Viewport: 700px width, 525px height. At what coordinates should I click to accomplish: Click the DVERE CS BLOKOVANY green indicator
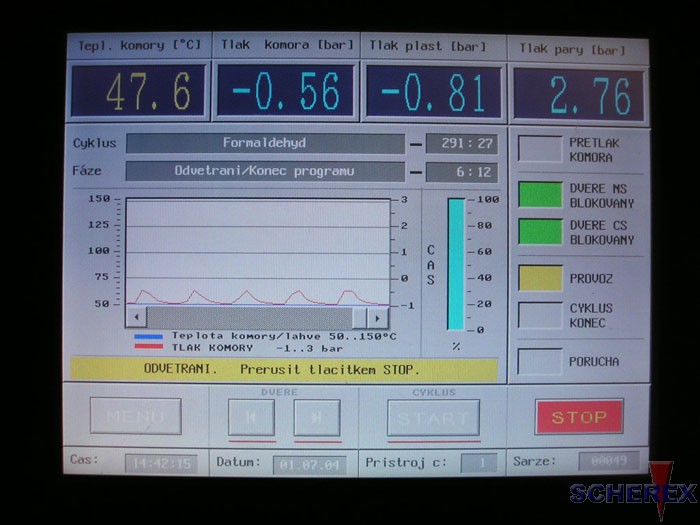point(540,231)
